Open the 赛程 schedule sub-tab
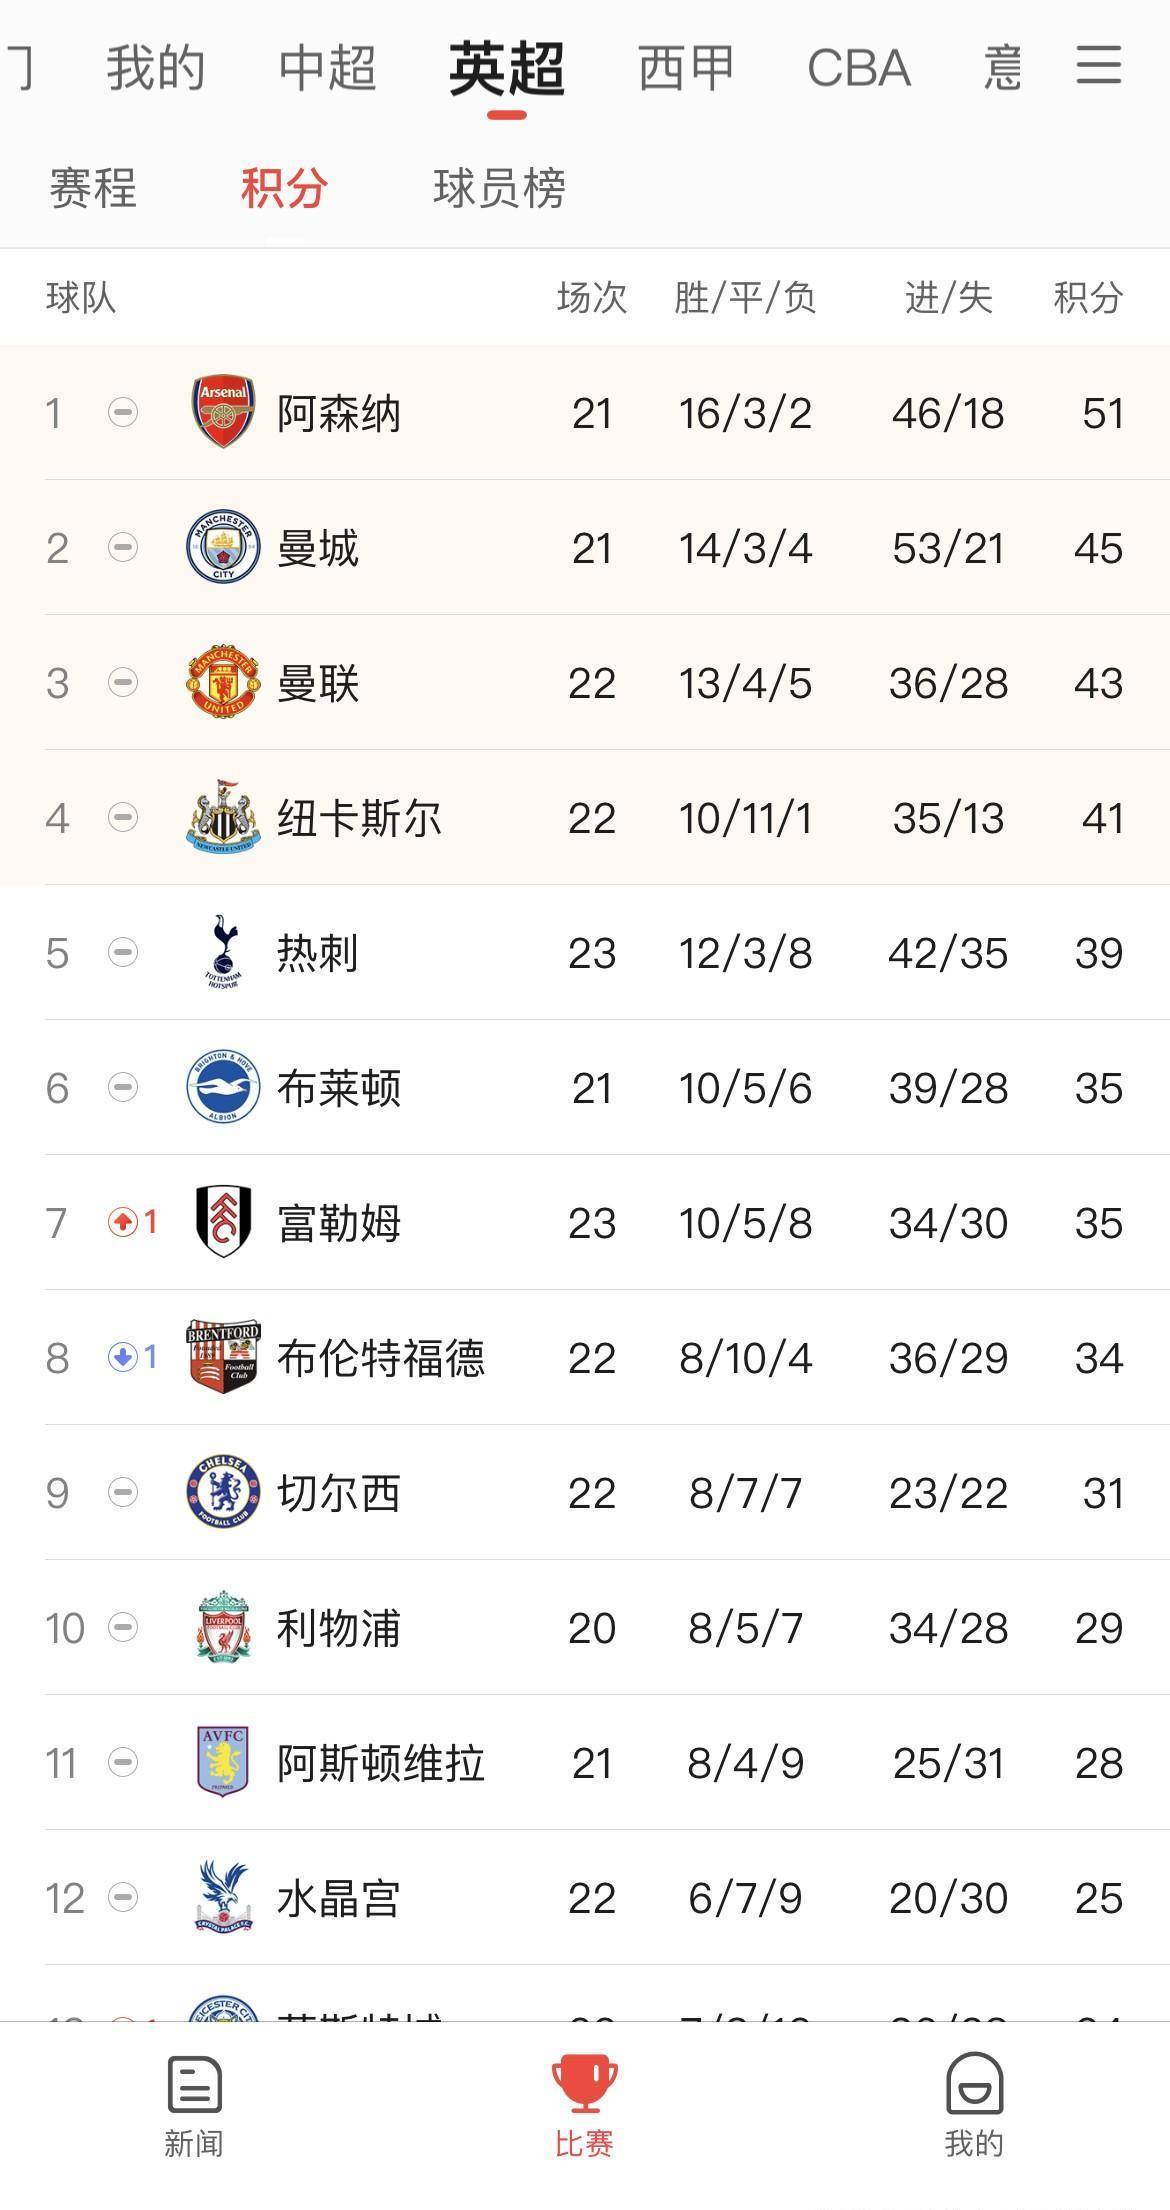Viewport: 1170px width, 2210px height. coord(93,188)
